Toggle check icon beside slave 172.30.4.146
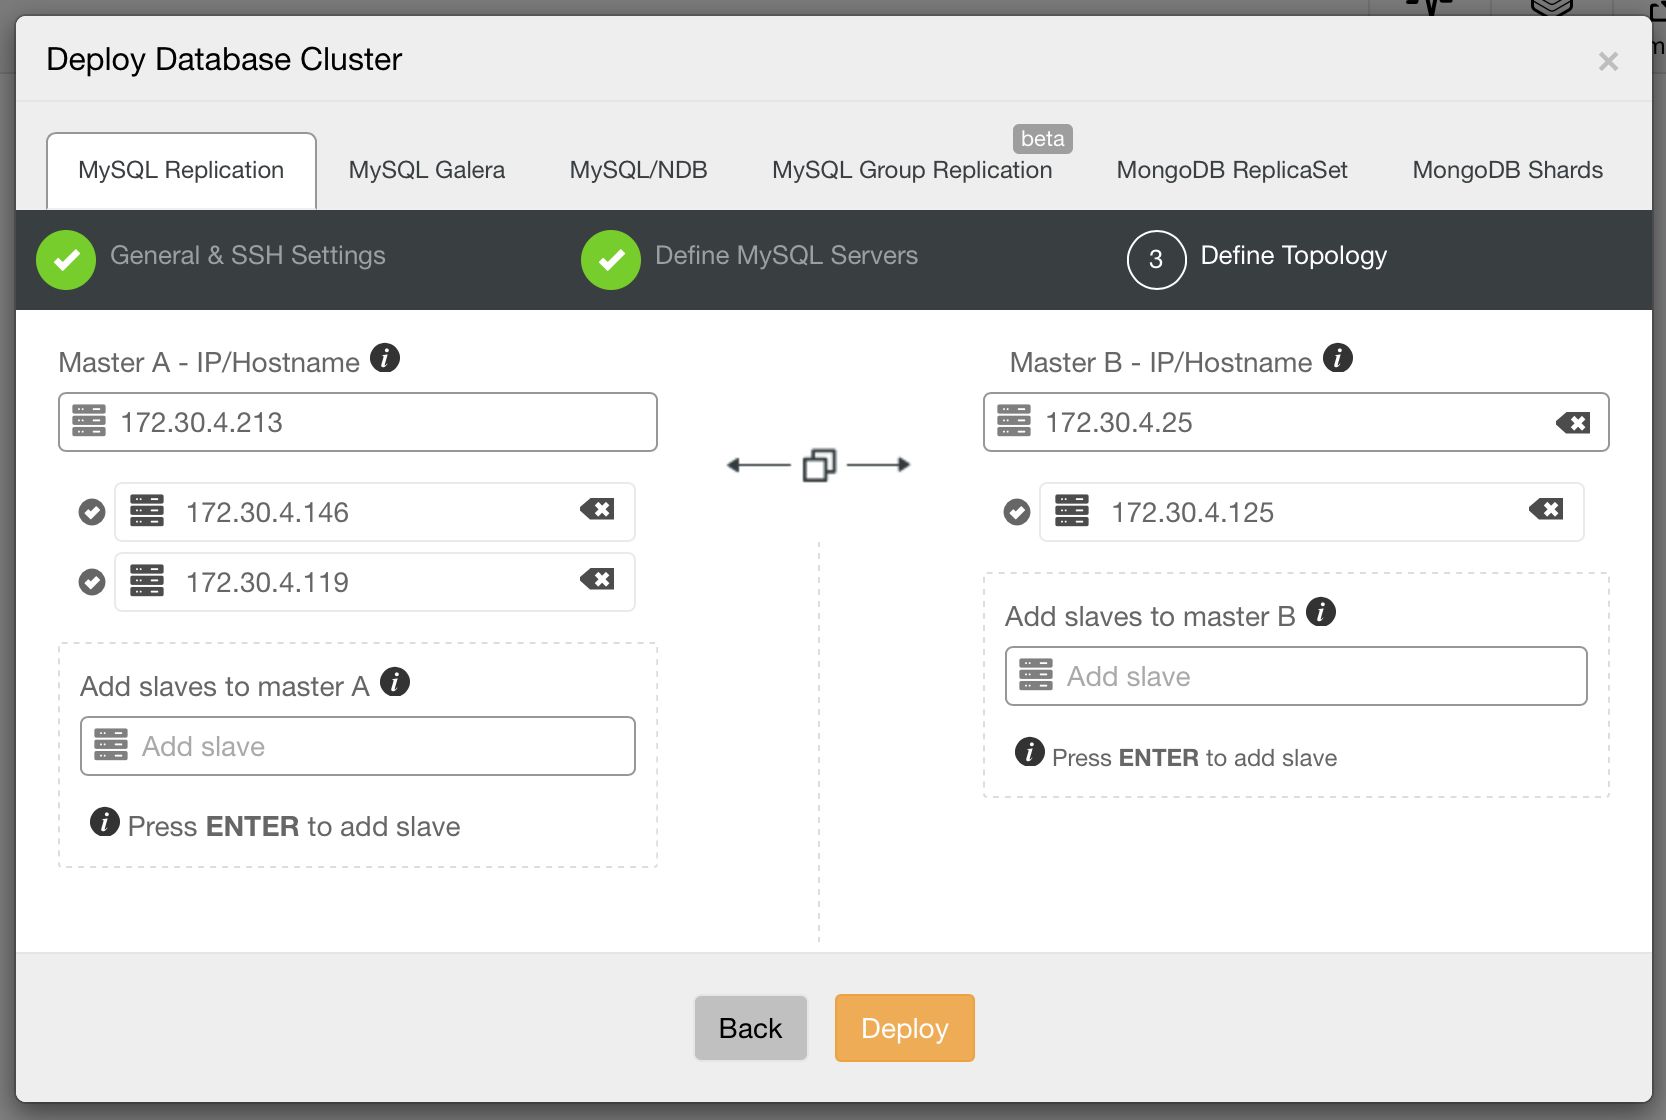The image size is (1666, 1120). pyautogui.click(x=92, y=513)
